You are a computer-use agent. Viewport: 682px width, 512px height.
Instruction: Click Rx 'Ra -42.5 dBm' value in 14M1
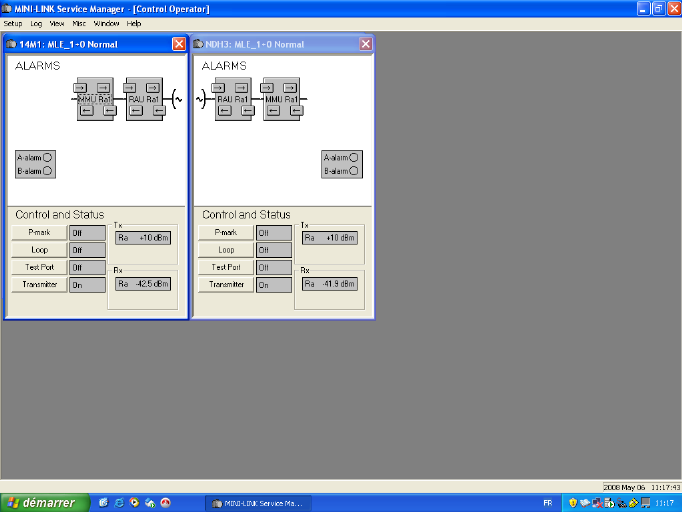(x=143, y=284)
